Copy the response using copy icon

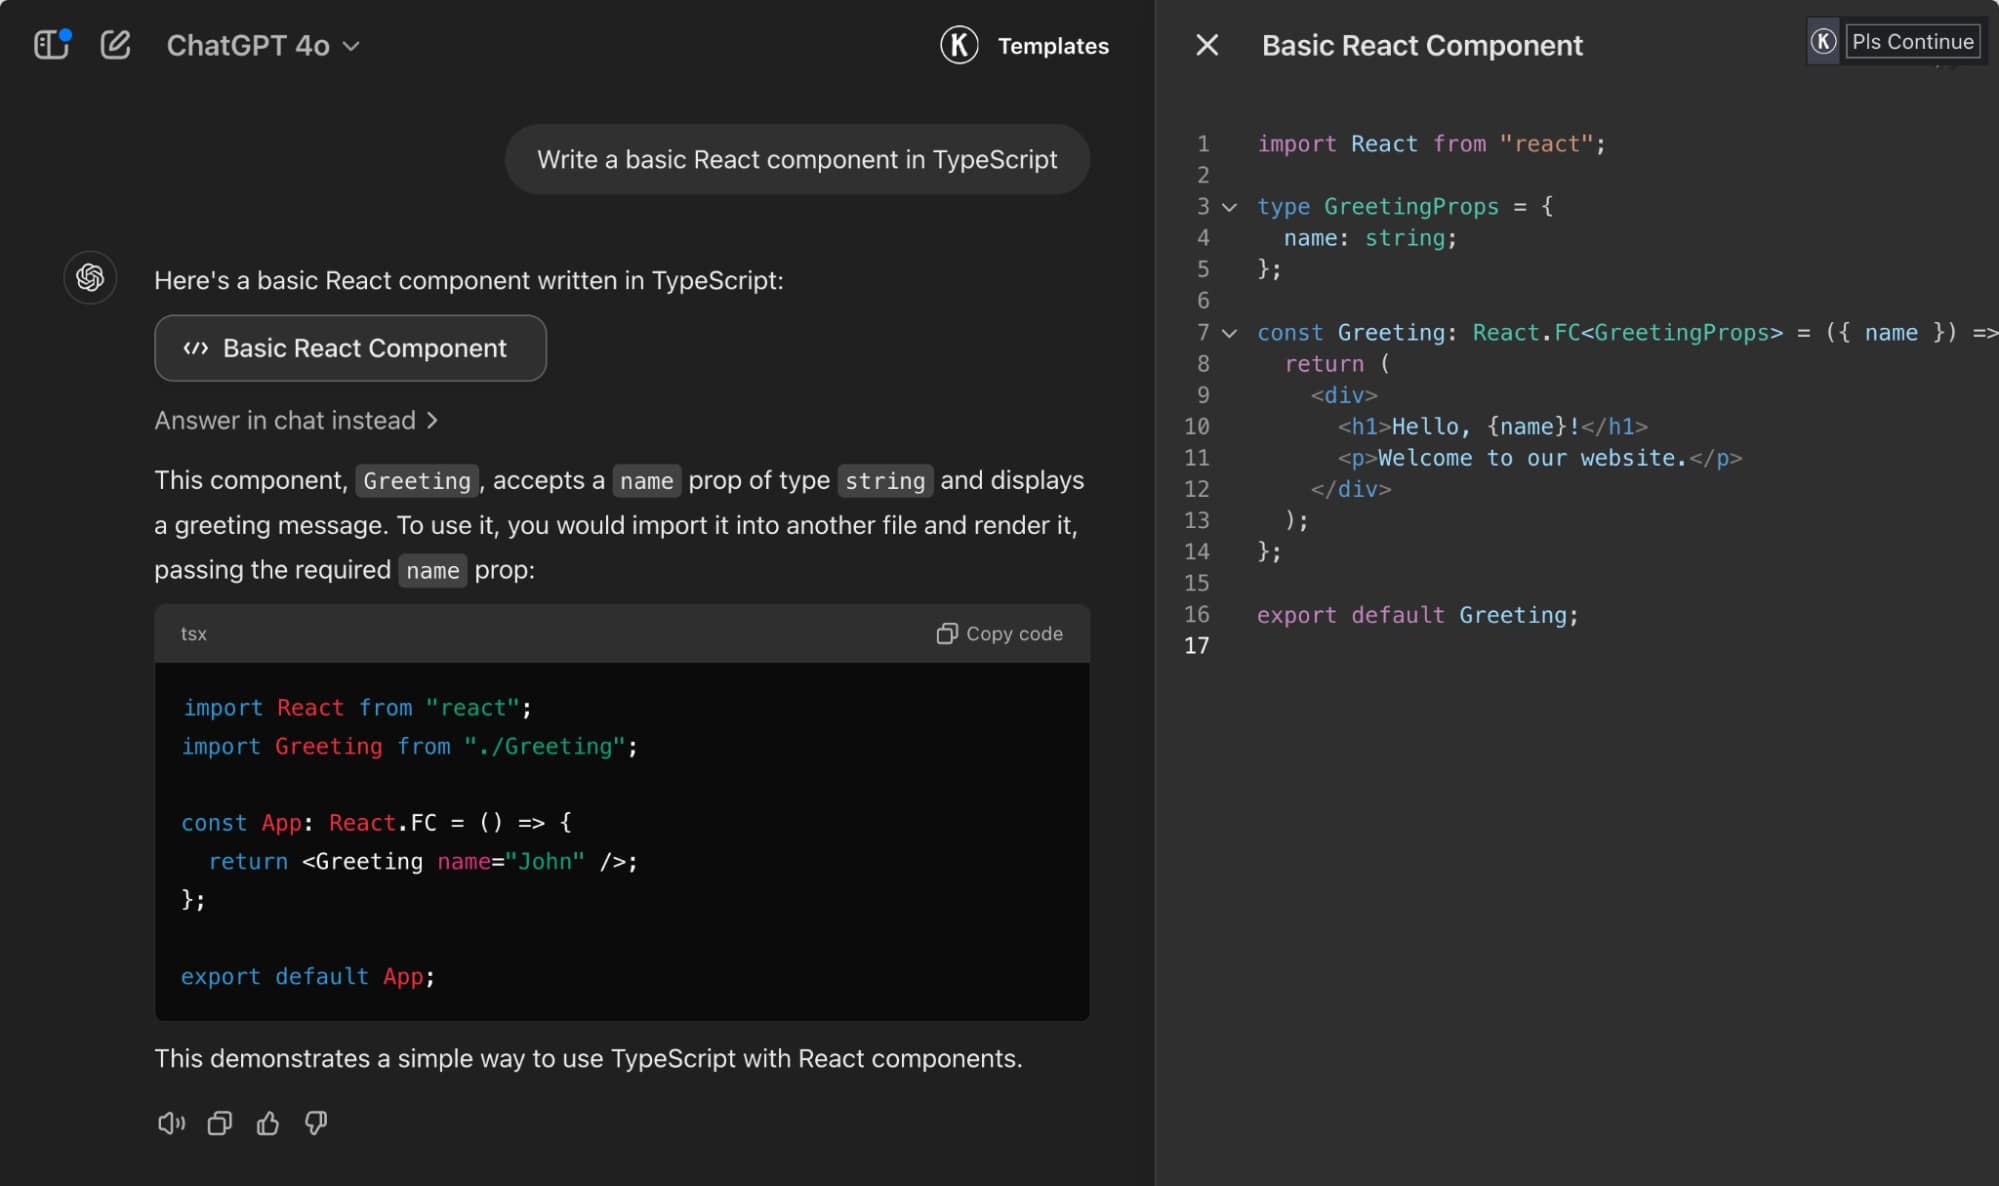[220, 1123]
